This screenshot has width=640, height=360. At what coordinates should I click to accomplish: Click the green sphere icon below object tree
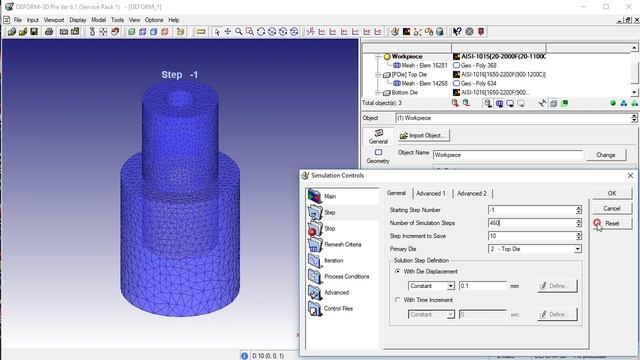tap(613, 103)
